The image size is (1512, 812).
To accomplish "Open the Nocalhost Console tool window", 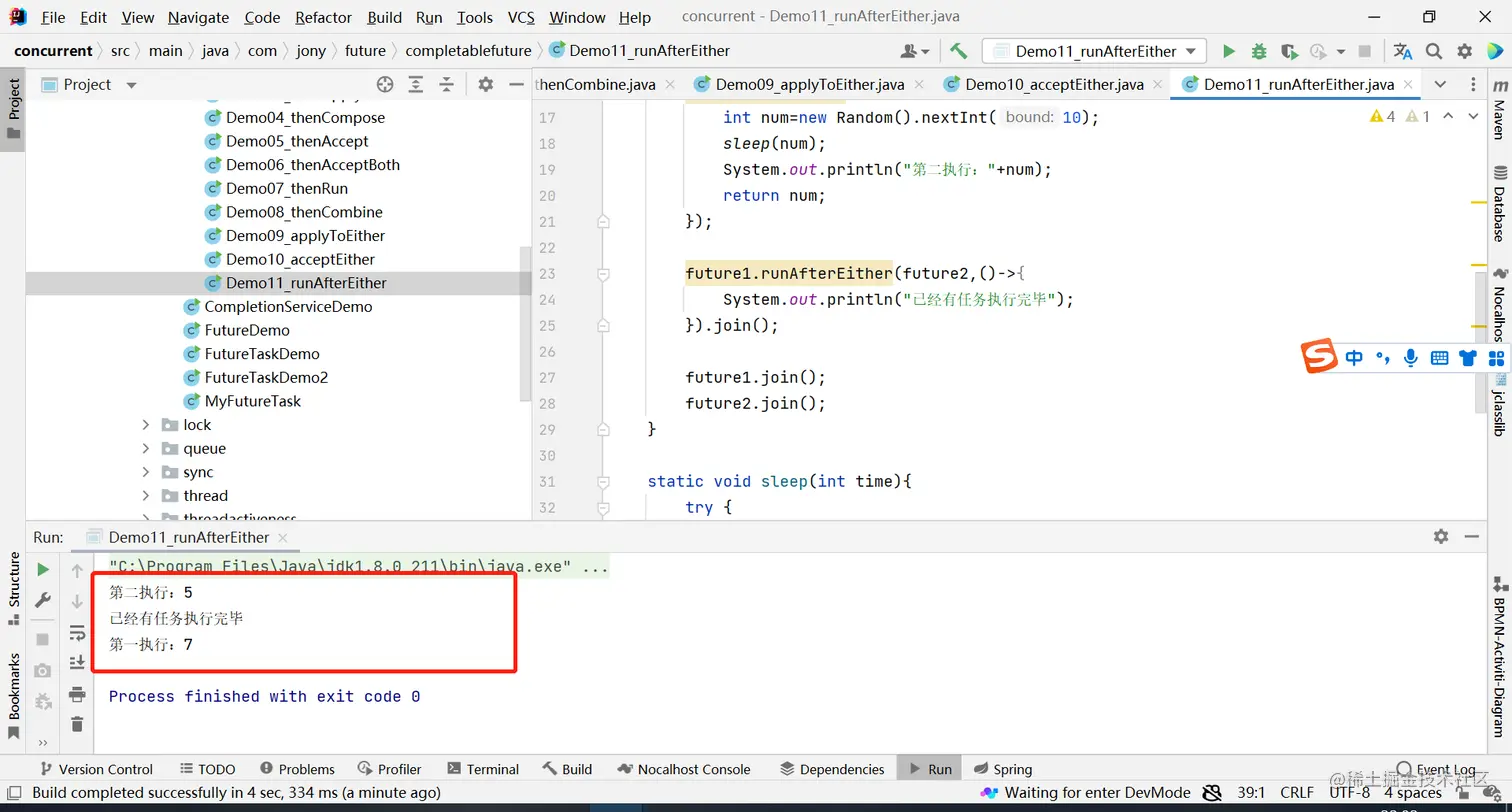I will coord(684,769).
